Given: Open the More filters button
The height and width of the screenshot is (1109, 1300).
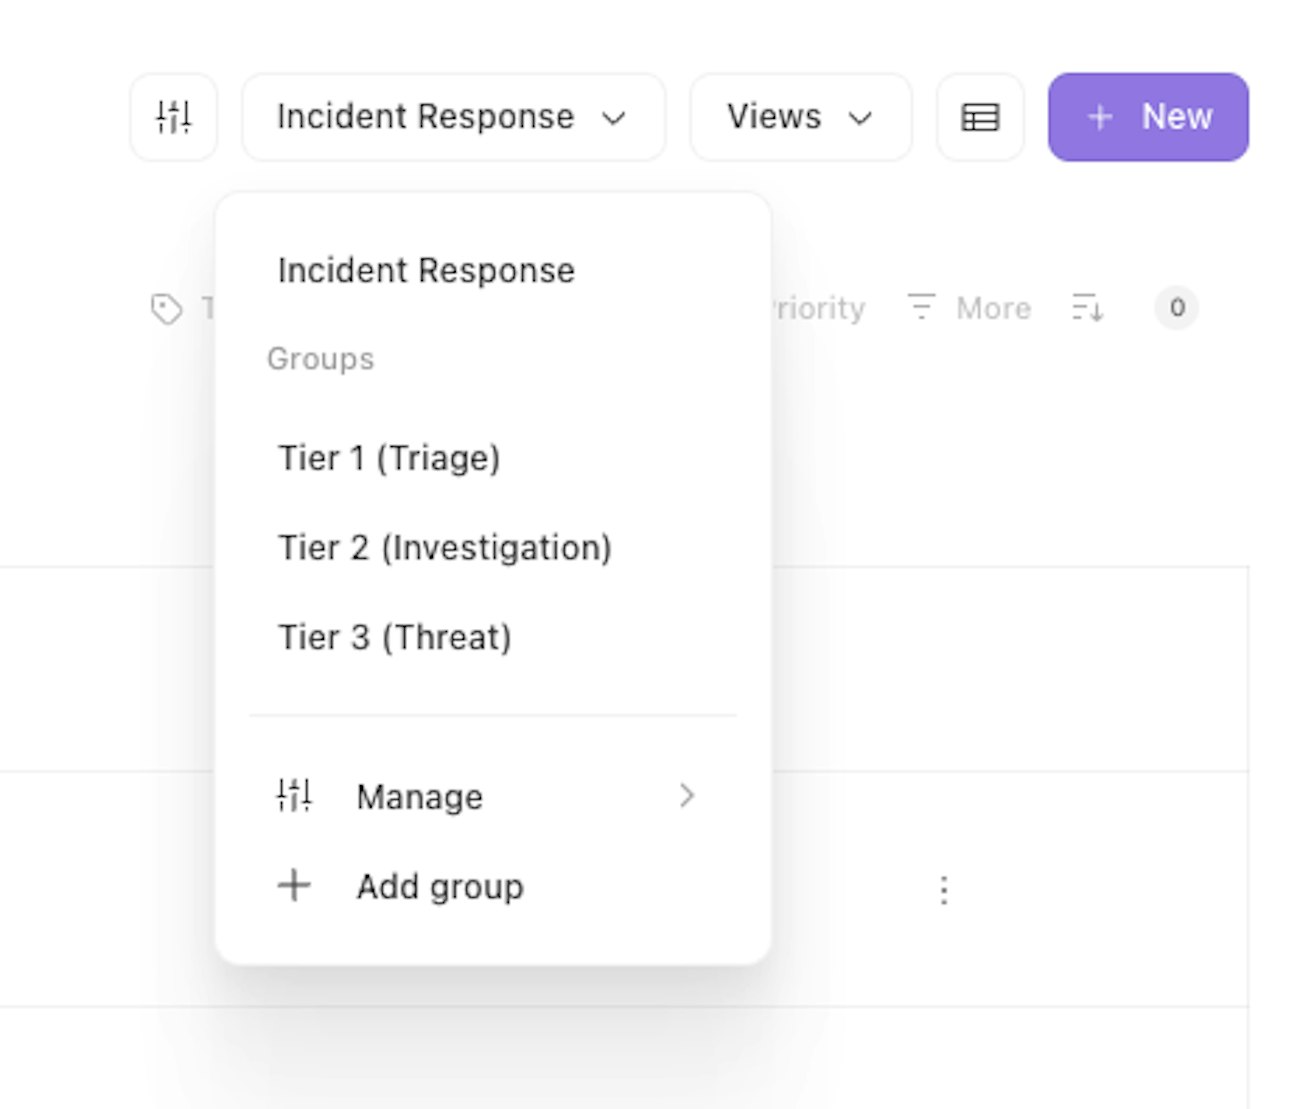Looking at the screenshot, I should 991,308.
